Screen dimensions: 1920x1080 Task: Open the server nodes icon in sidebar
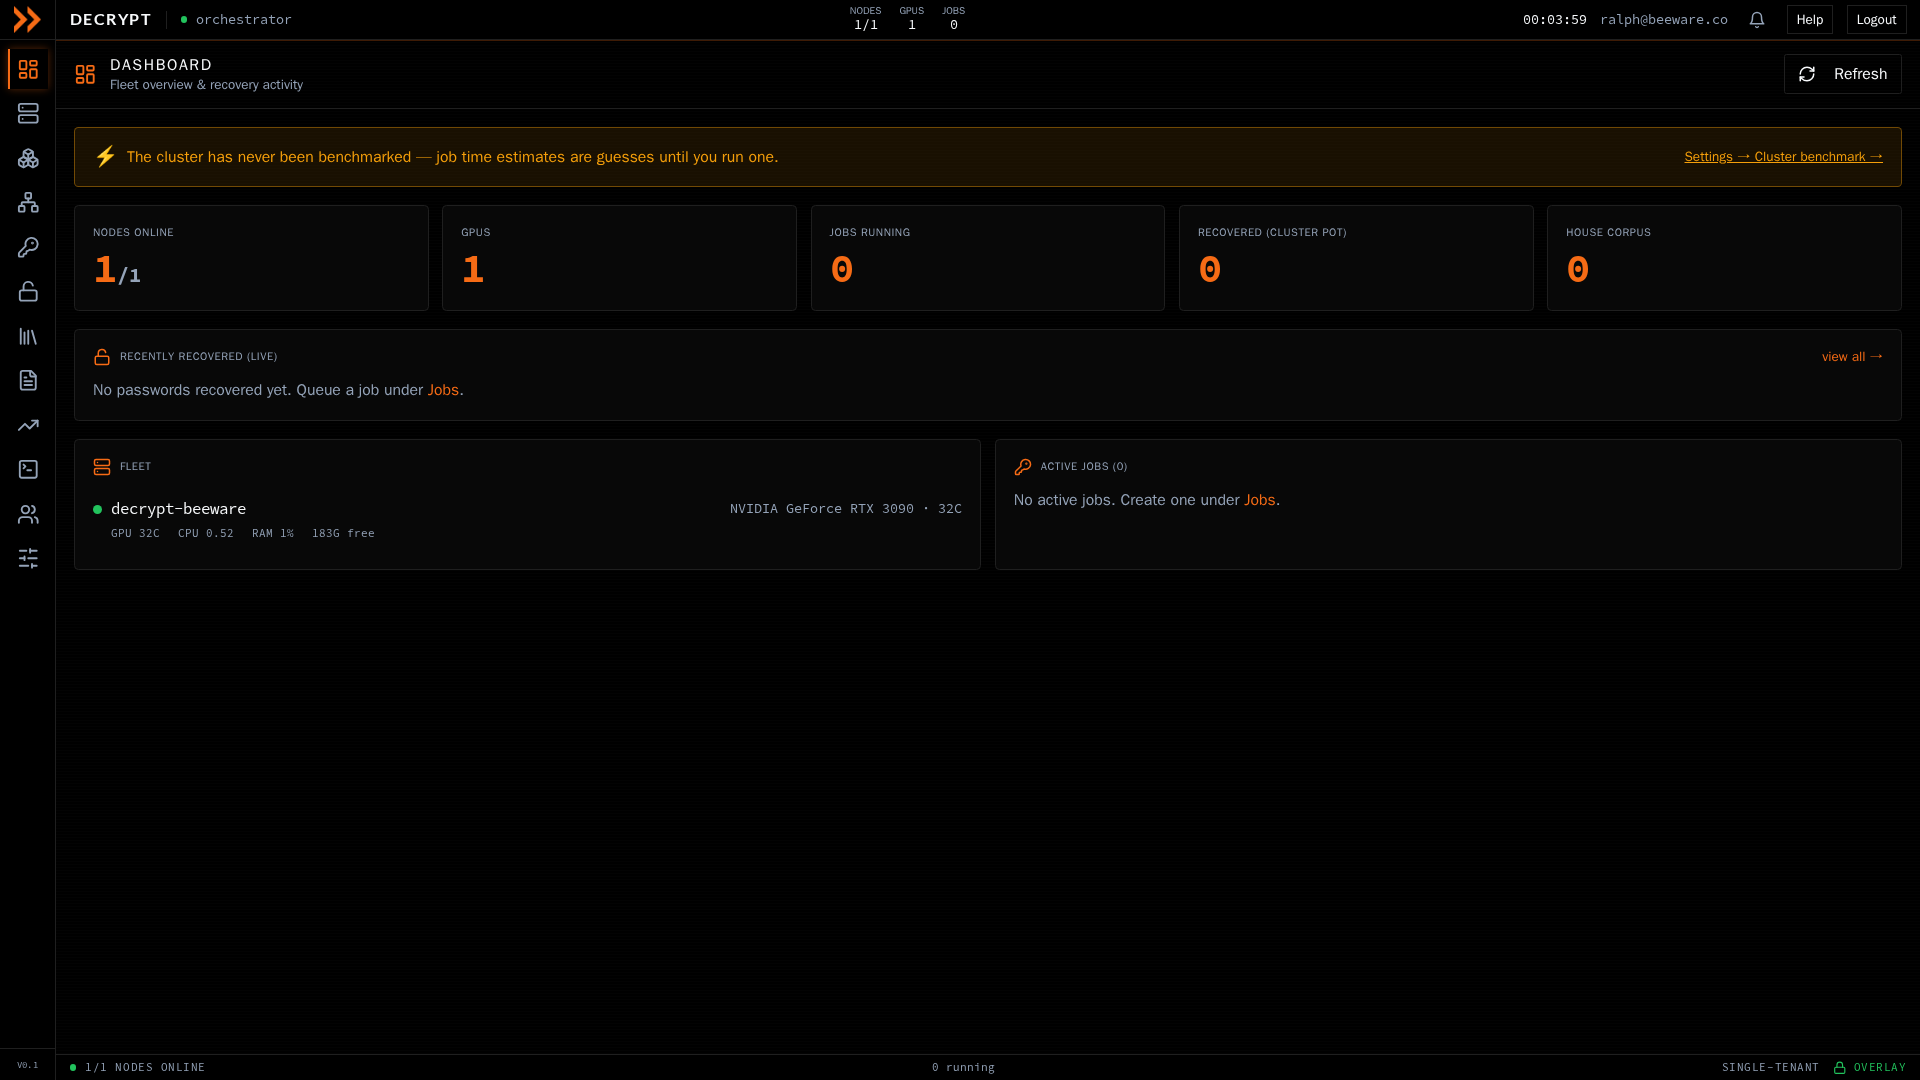tap(28, 114)
